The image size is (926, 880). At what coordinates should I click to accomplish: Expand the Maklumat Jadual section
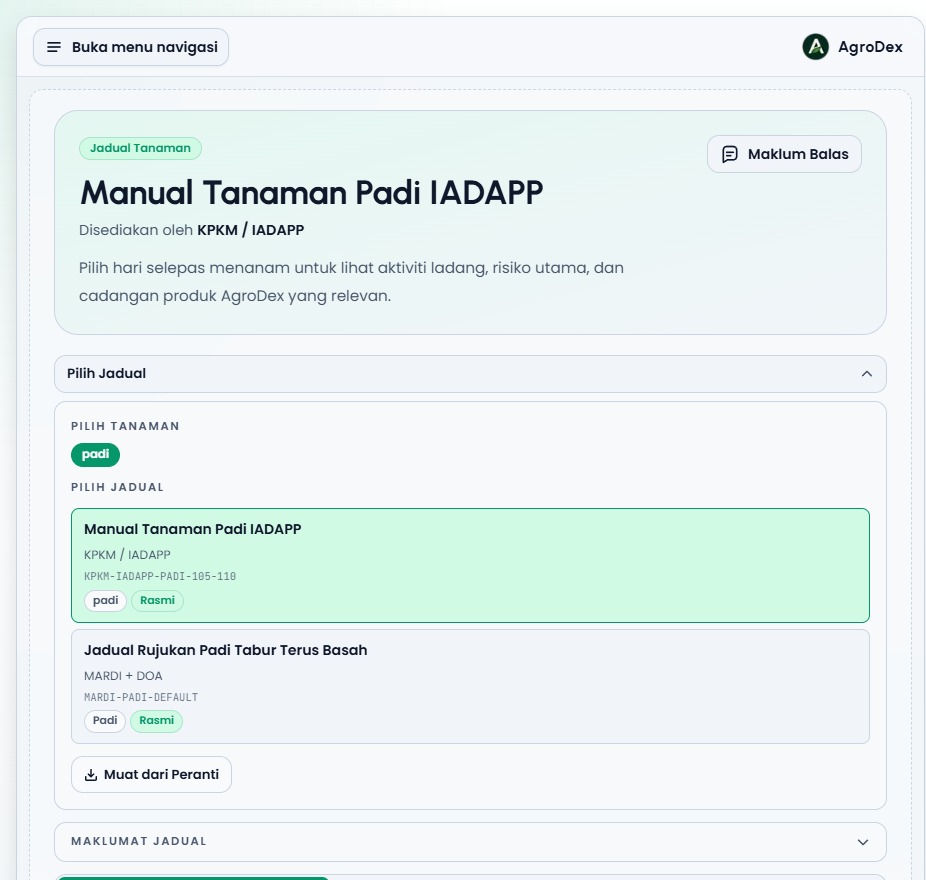tap(470, 842)
